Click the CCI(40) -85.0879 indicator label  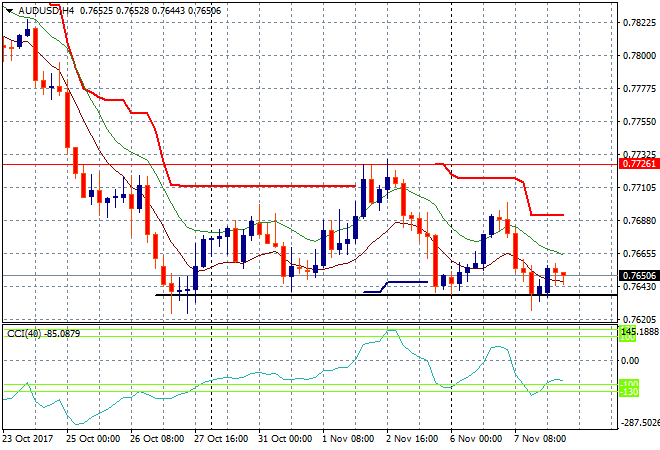(44, 334)
